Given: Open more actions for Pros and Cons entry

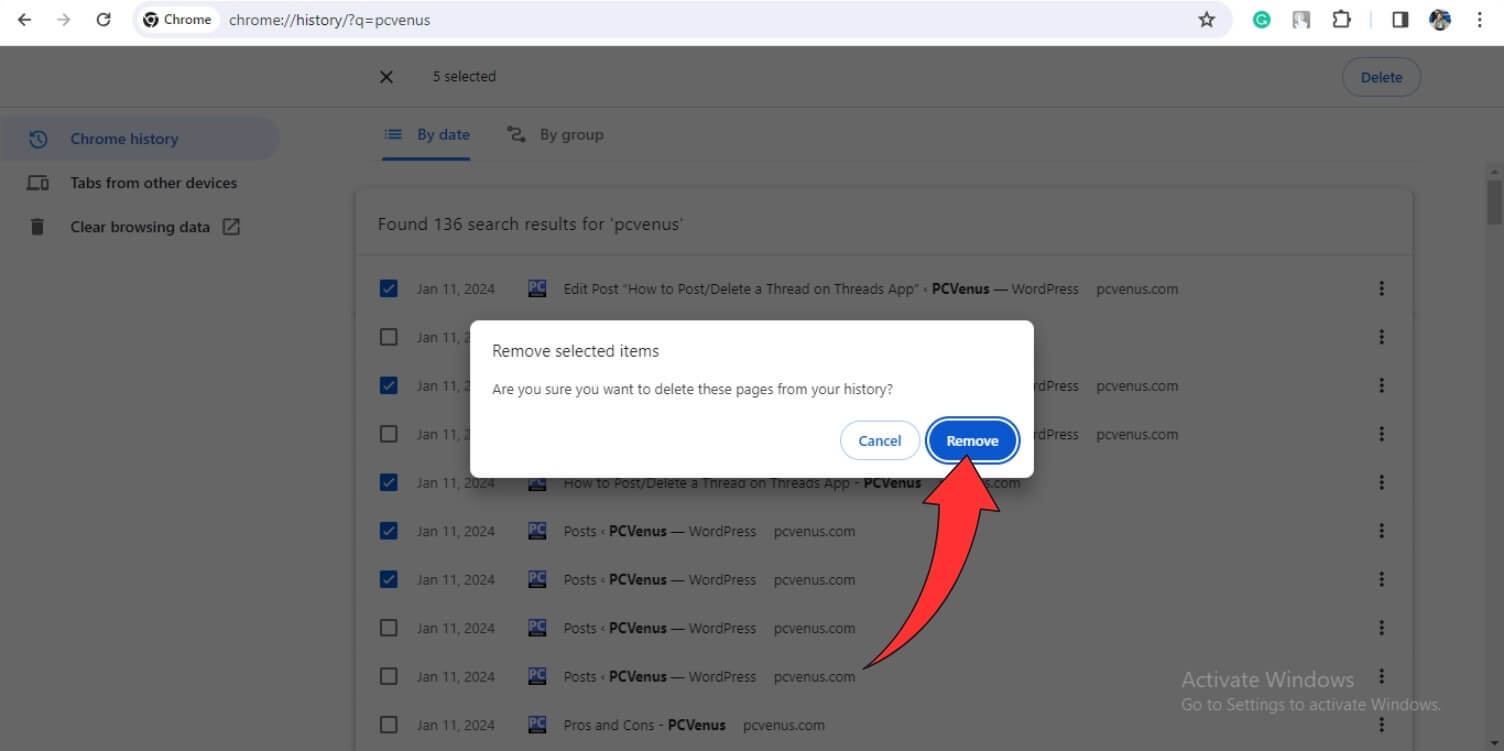Looking at the screenshot, I should point(1381,725).
